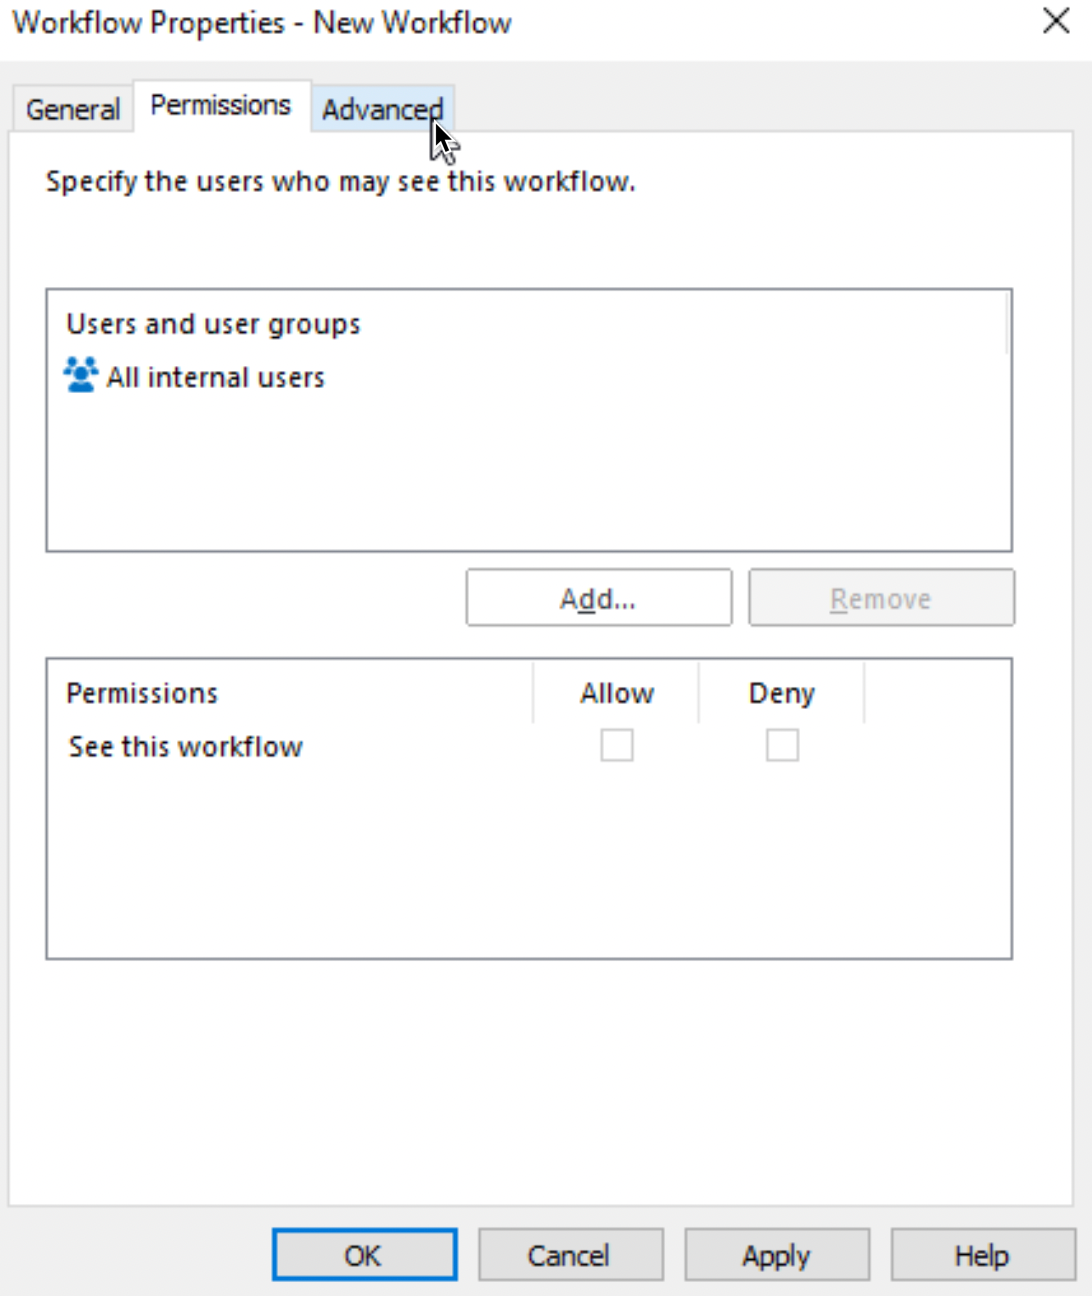Click the scrollbar in the users list
This screenshot has width=1092, height=1296.
(x=1006, y=323)
